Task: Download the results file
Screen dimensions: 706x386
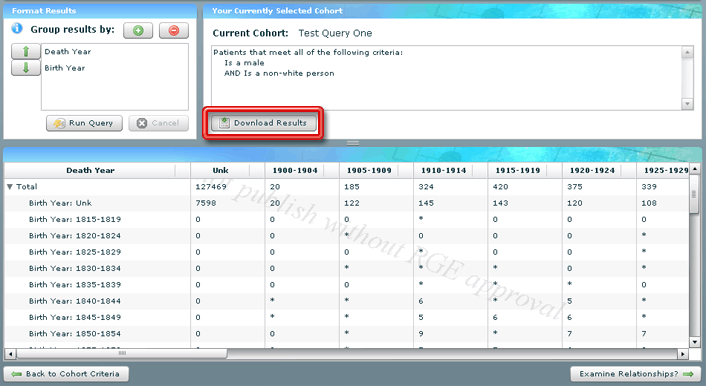Action: (263, 123)
